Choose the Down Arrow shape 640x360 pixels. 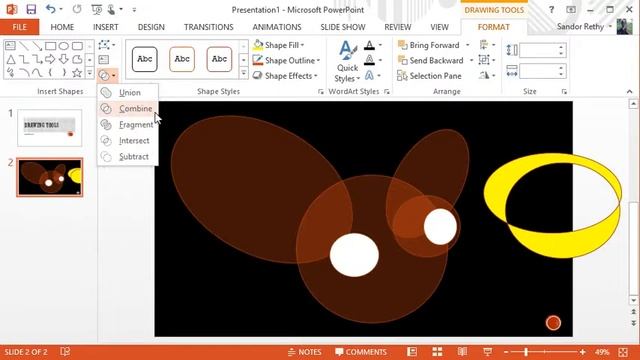pyautogui.click(x=64, y=60)
